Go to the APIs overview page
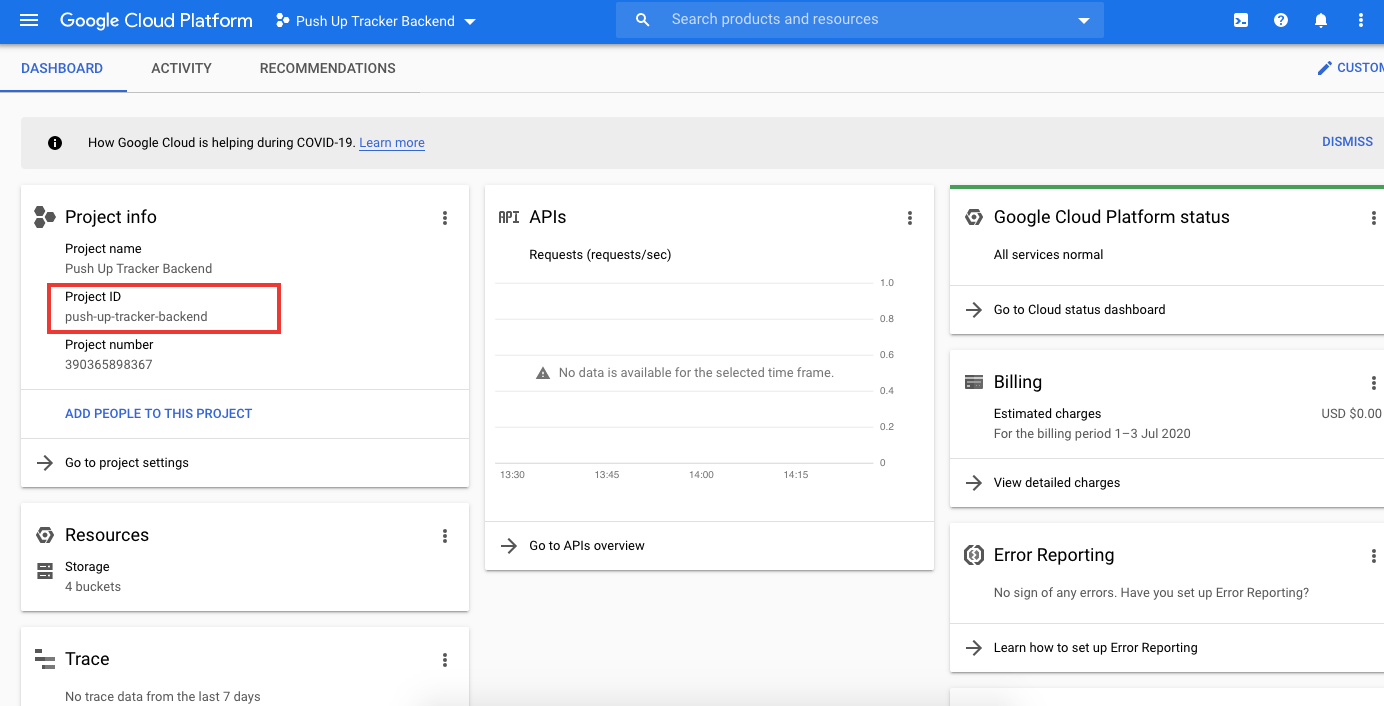Image resolution: width=1384 pixels, height=706 pixels. pos(586,545)
